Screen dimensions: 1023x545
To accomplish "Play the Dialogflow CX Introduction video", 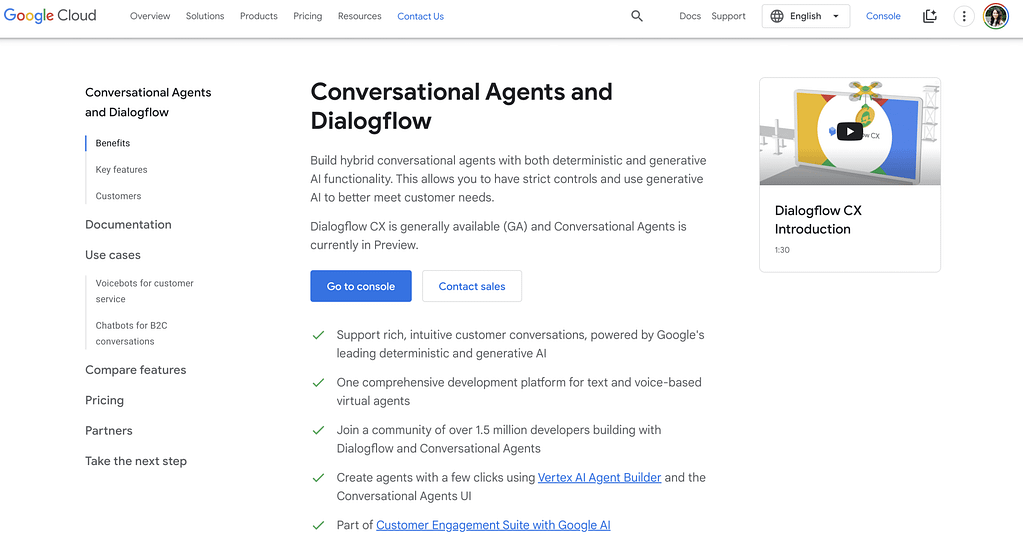I will click(x=849, y=131).
